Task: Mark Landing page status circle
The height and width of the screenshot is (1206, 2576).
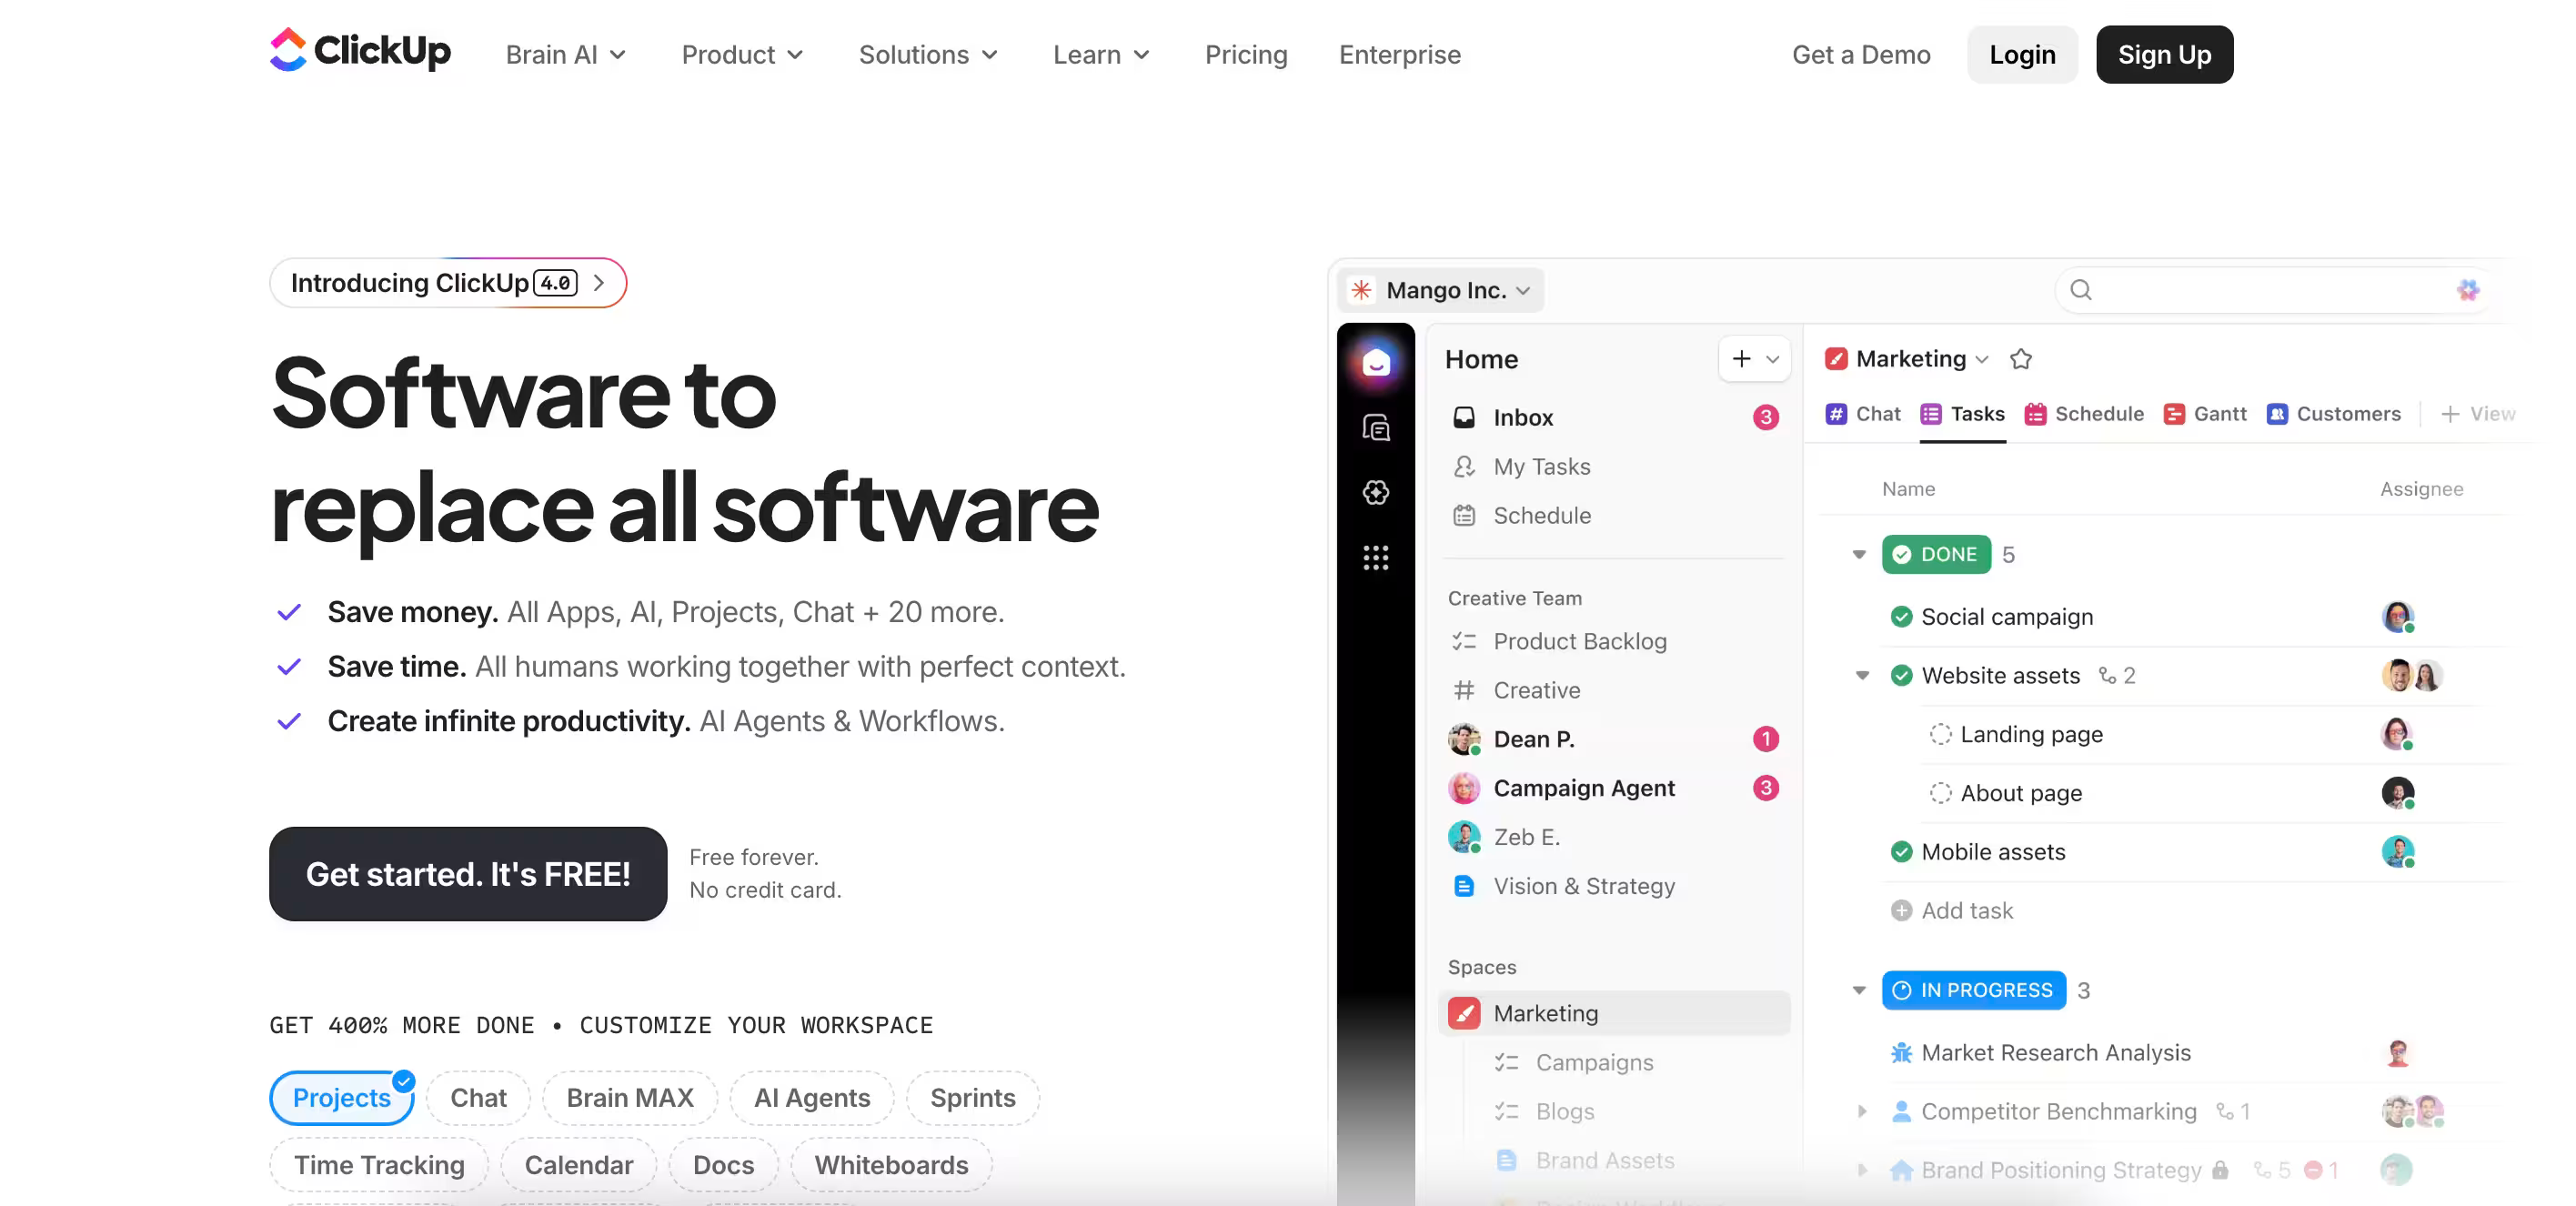Action: click(1940, 734)
